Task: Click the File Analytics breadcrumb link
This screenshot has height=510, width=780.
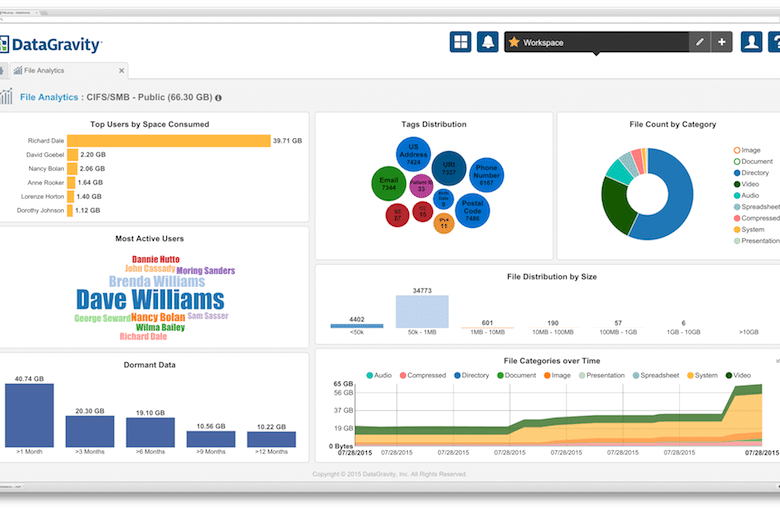Action: click(x=49, y=97)
